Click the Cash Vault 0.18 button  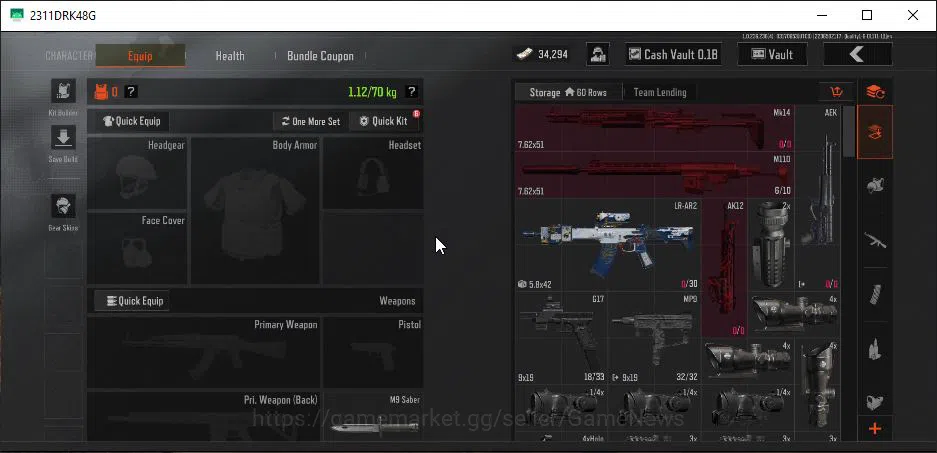pos(673,54)
